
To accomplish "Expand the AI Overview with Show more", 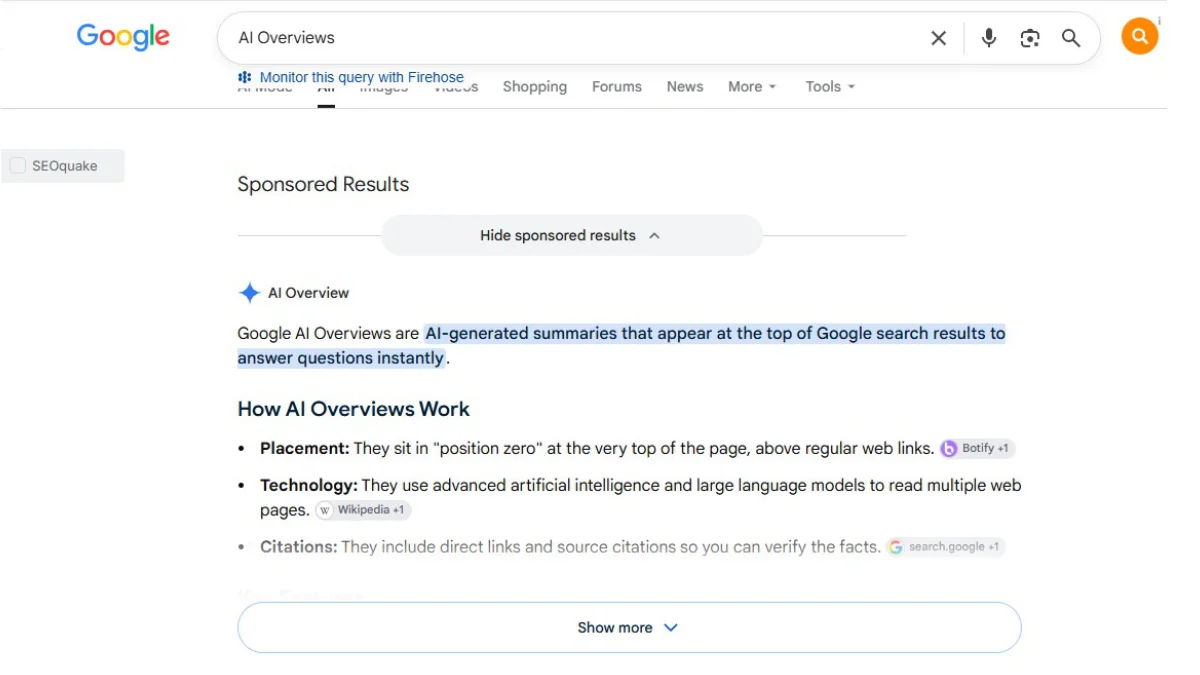I will (x=629, y=628).
